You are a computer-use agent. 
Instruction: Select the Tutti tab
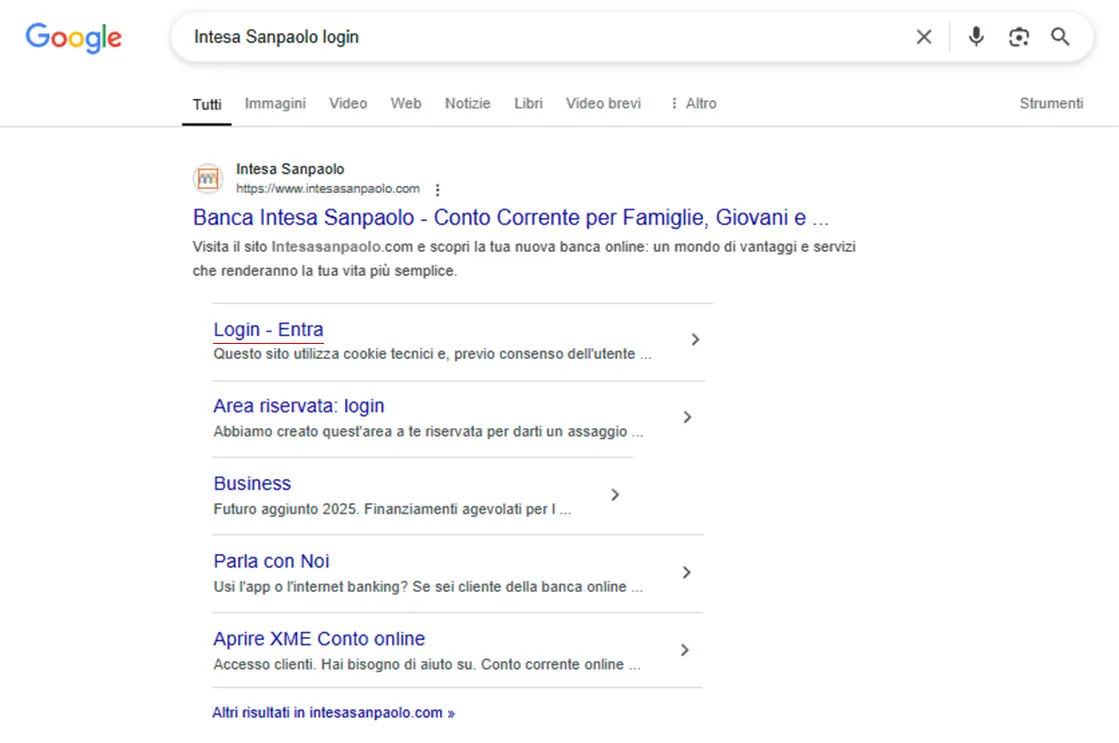point(207,104)
